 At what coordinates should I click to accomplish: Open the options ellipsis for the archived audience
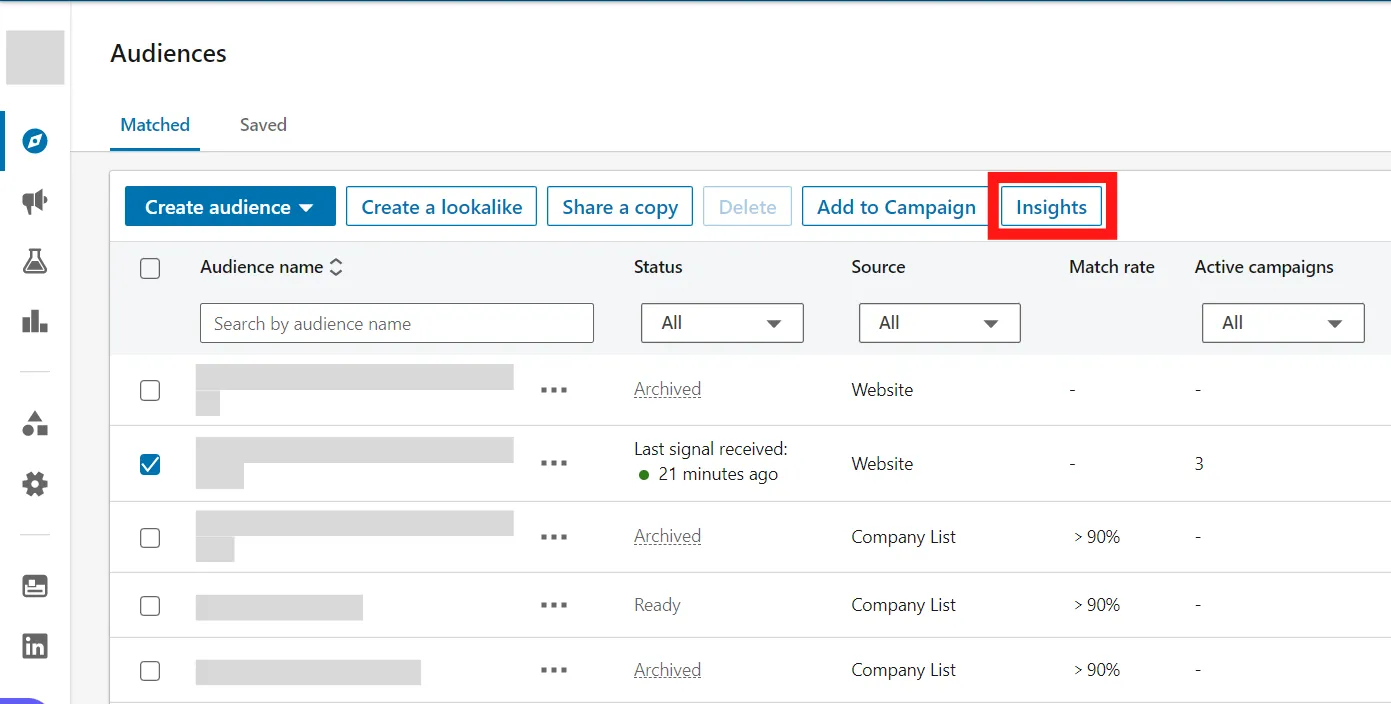point(553,389)
